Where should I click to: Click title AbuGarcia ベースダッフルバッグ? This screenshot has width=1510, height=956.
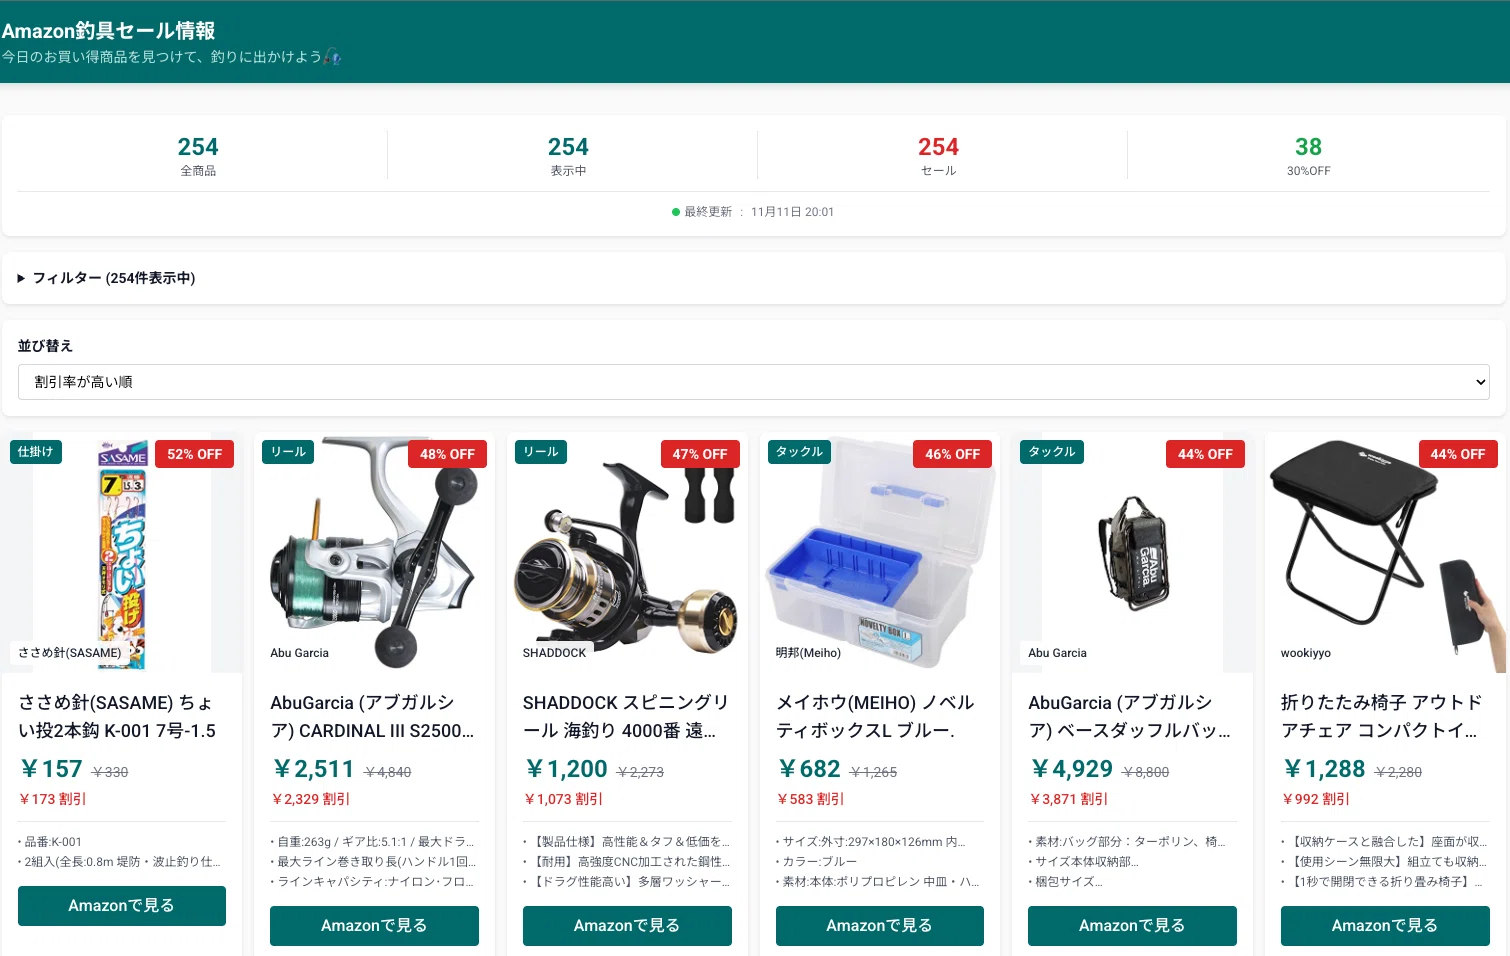coord(1130,717)
